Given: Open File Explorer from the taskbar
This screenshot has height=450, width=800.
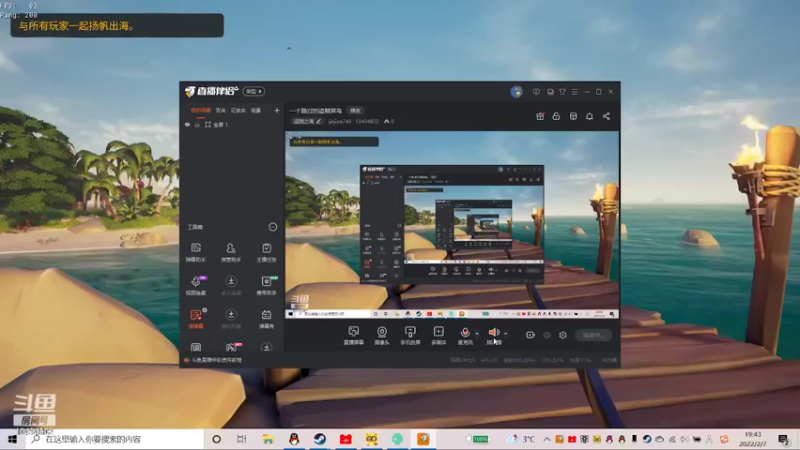Looking at the screenshot, I should 268,439.
